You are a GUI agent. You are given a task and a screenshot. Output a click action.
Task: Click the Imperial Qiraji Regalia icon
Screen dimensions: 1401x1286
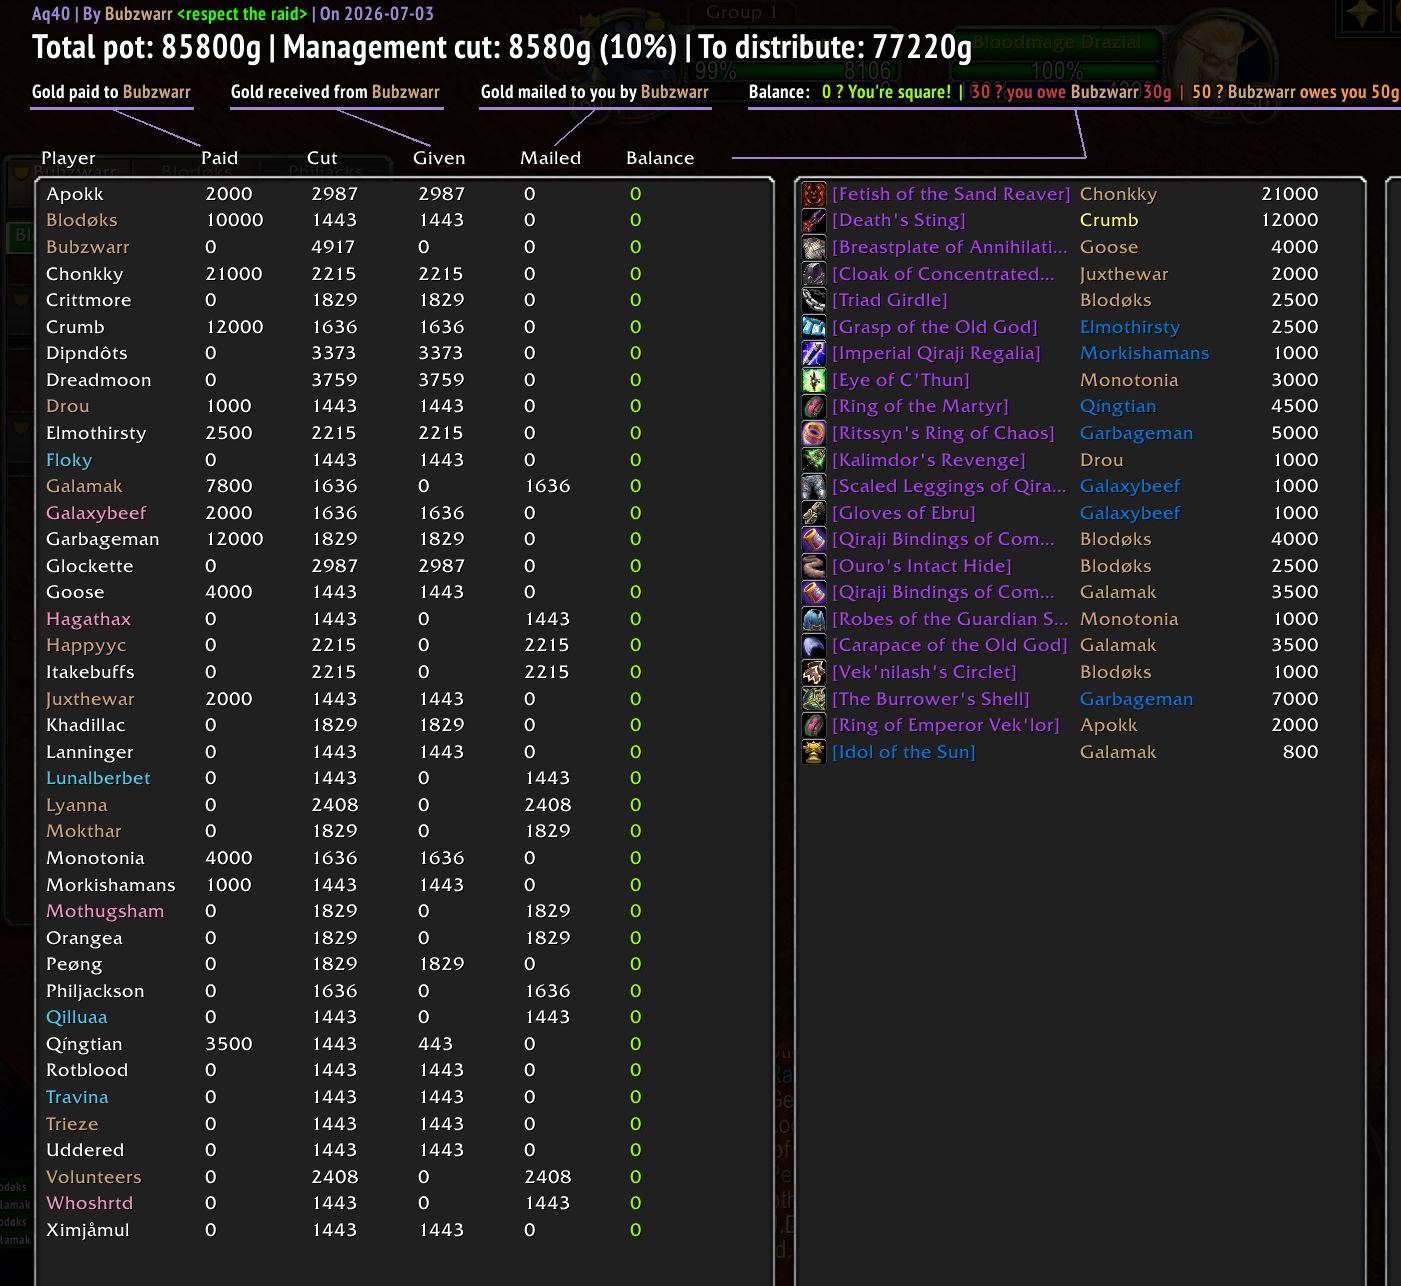tap(814, 353)
